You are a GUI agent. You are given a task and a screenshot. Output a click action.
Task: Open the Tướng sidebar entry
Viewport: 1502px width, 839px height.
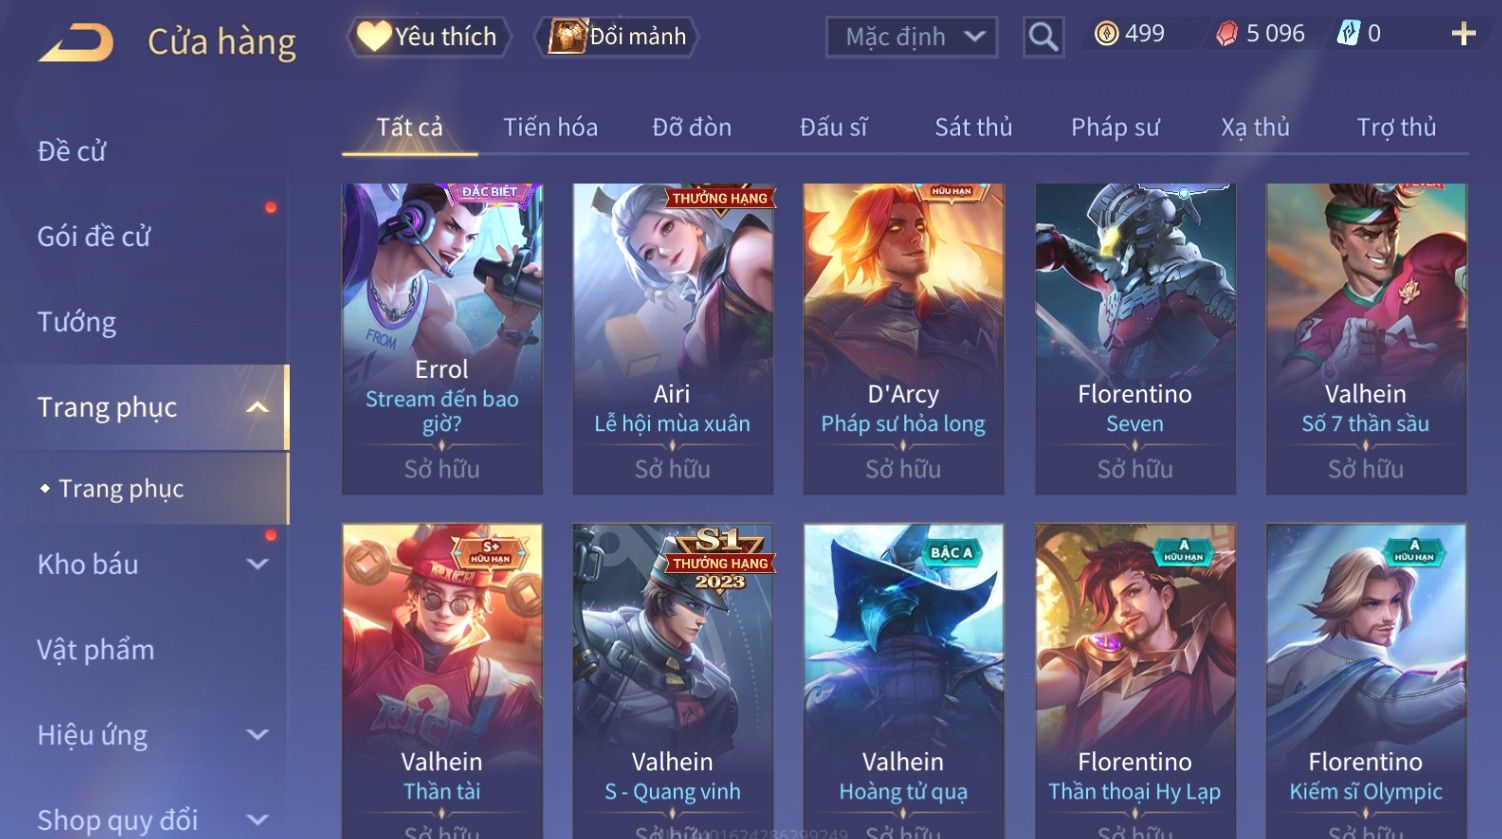tap(77, 322)
